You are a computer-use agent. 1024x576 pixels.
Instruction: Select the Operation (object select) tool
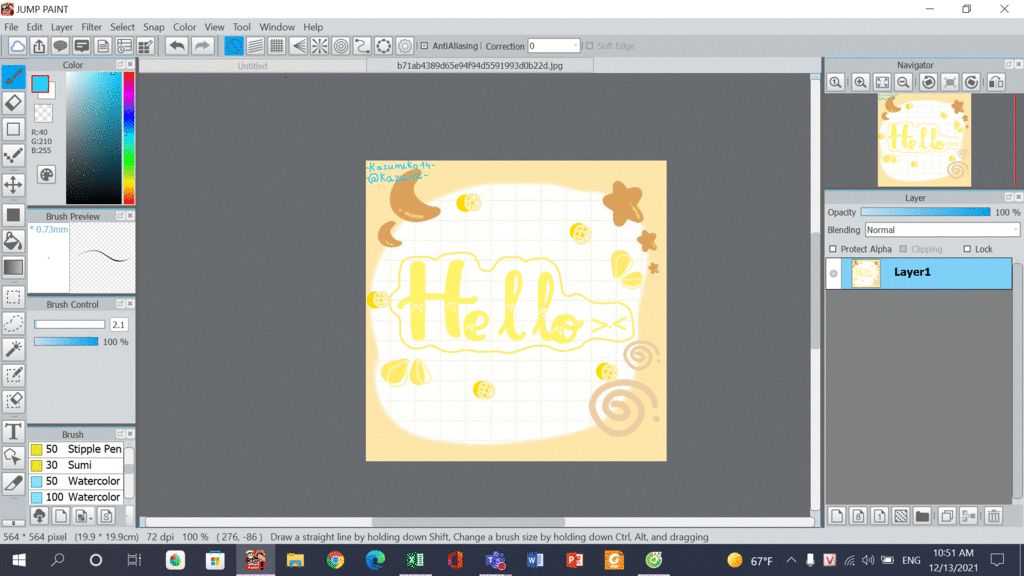[x=13, y=458]
